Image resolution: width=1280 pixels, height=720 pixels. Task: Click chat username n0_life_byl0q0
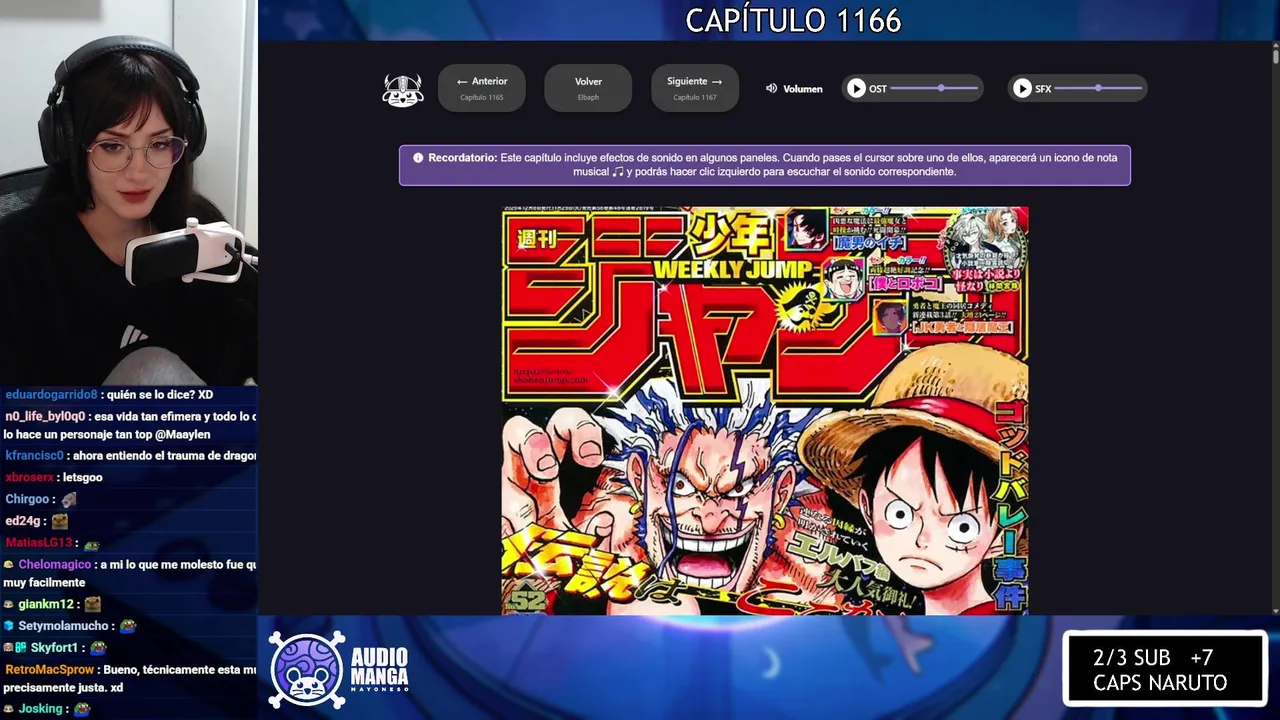point(46,416)
